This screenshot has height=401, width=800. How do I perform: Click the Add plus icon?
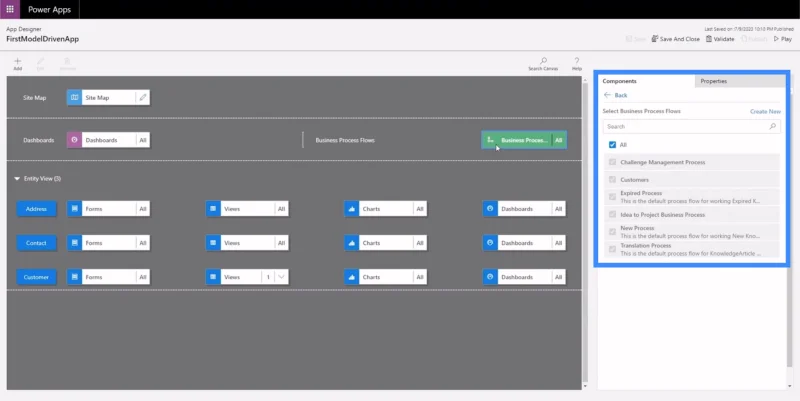pos(17,61)
